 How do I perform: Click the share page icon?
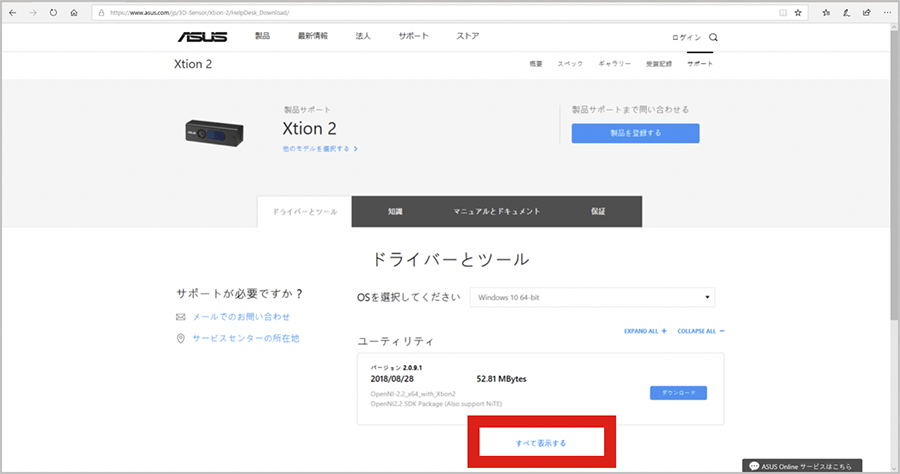(x=867, y=13)
